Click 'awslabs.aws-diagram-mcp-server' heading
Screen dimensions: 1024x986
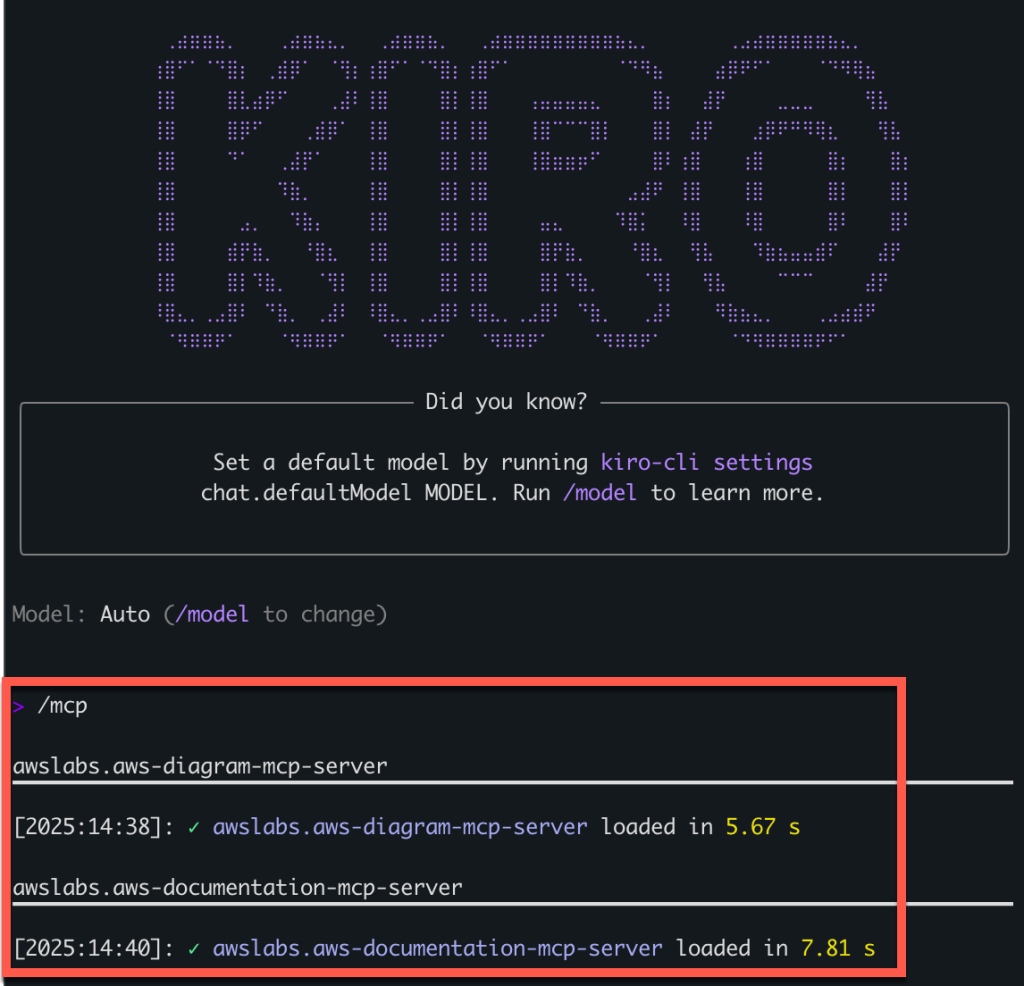[x=200, y=766]
